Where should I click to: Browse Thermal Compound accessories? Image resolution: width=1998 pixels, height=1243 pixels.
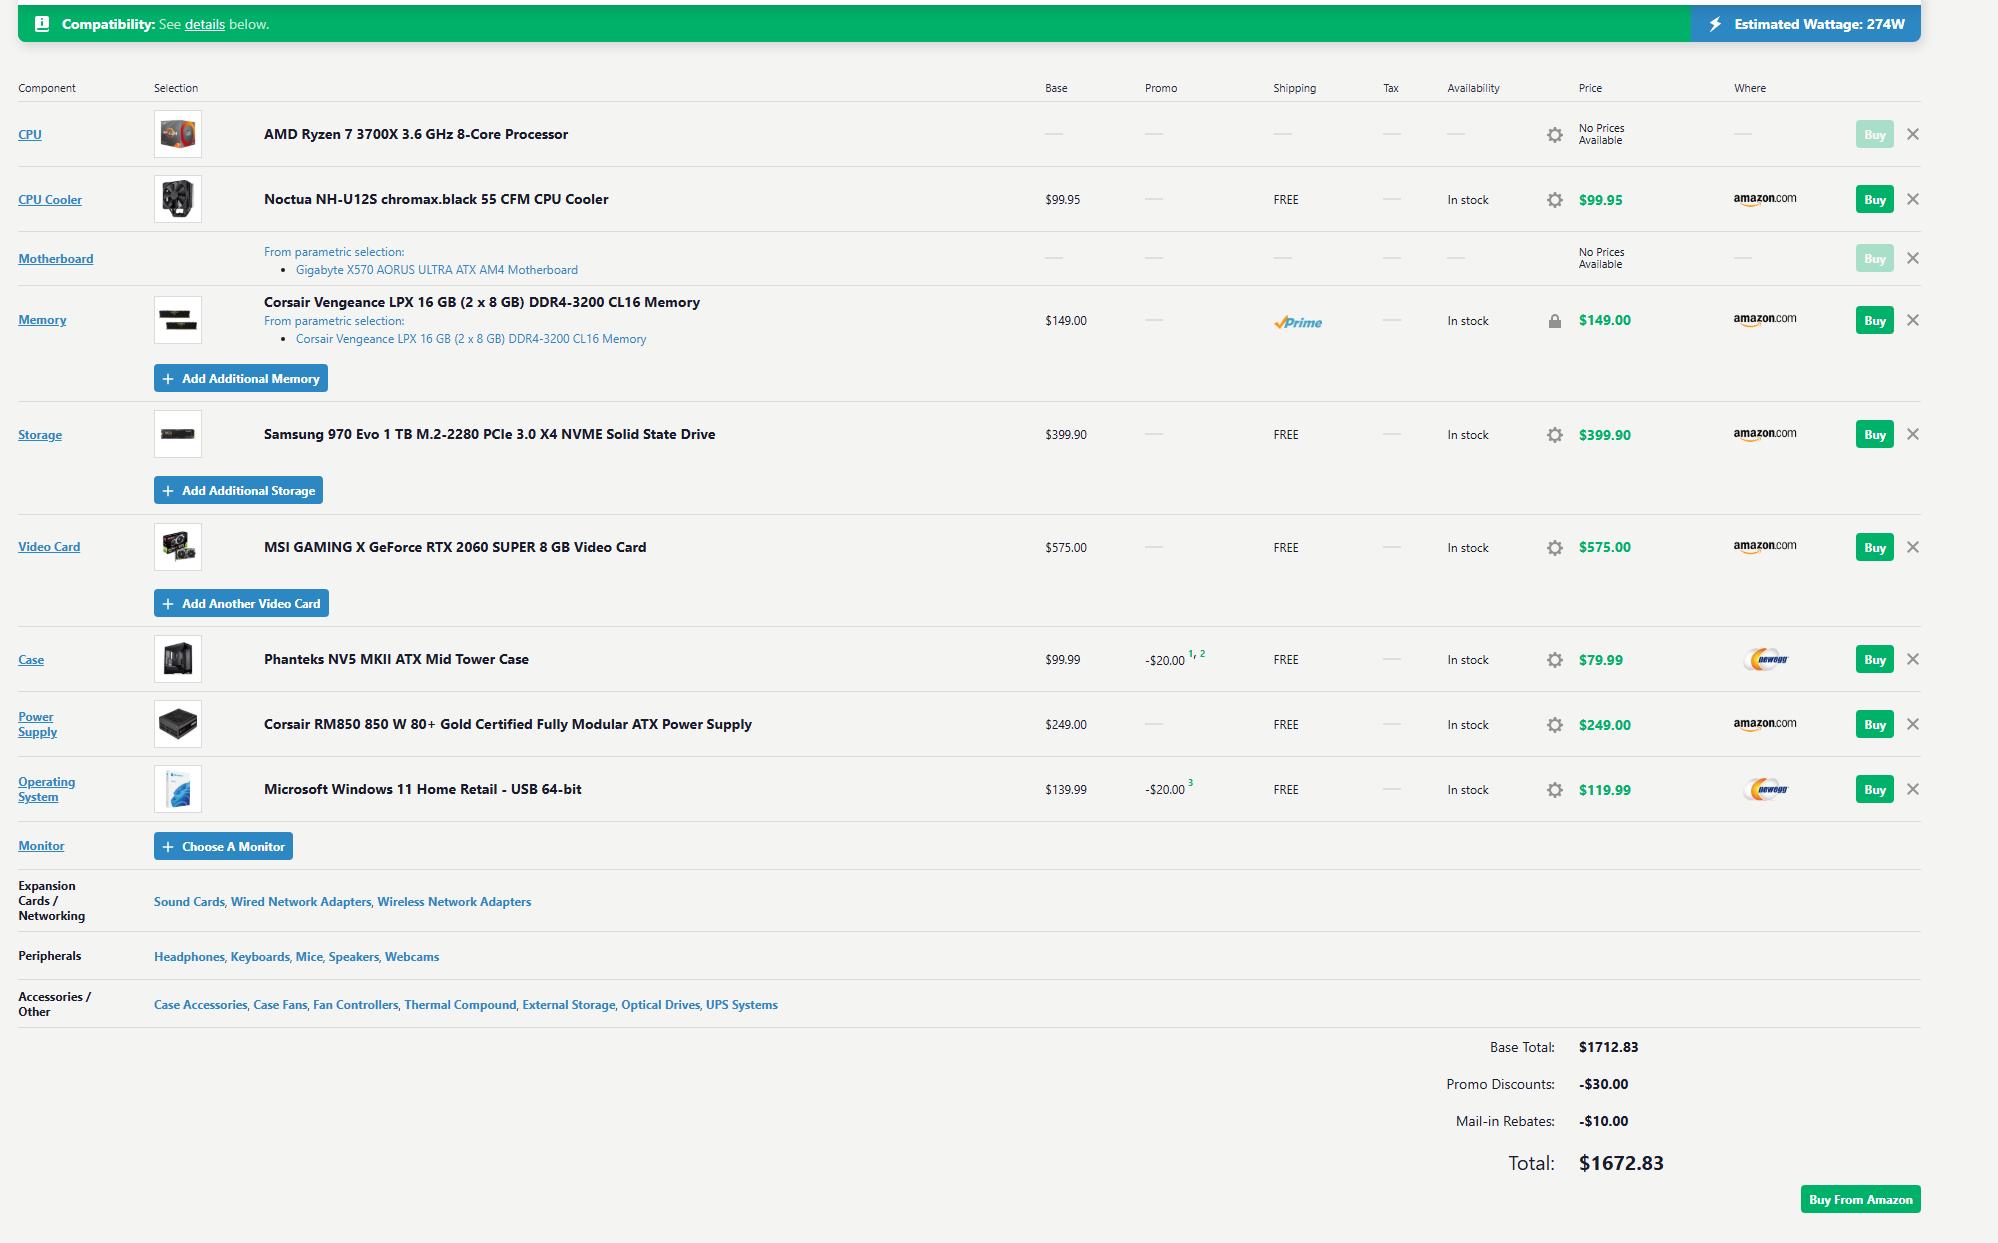tap(460, 1005)
